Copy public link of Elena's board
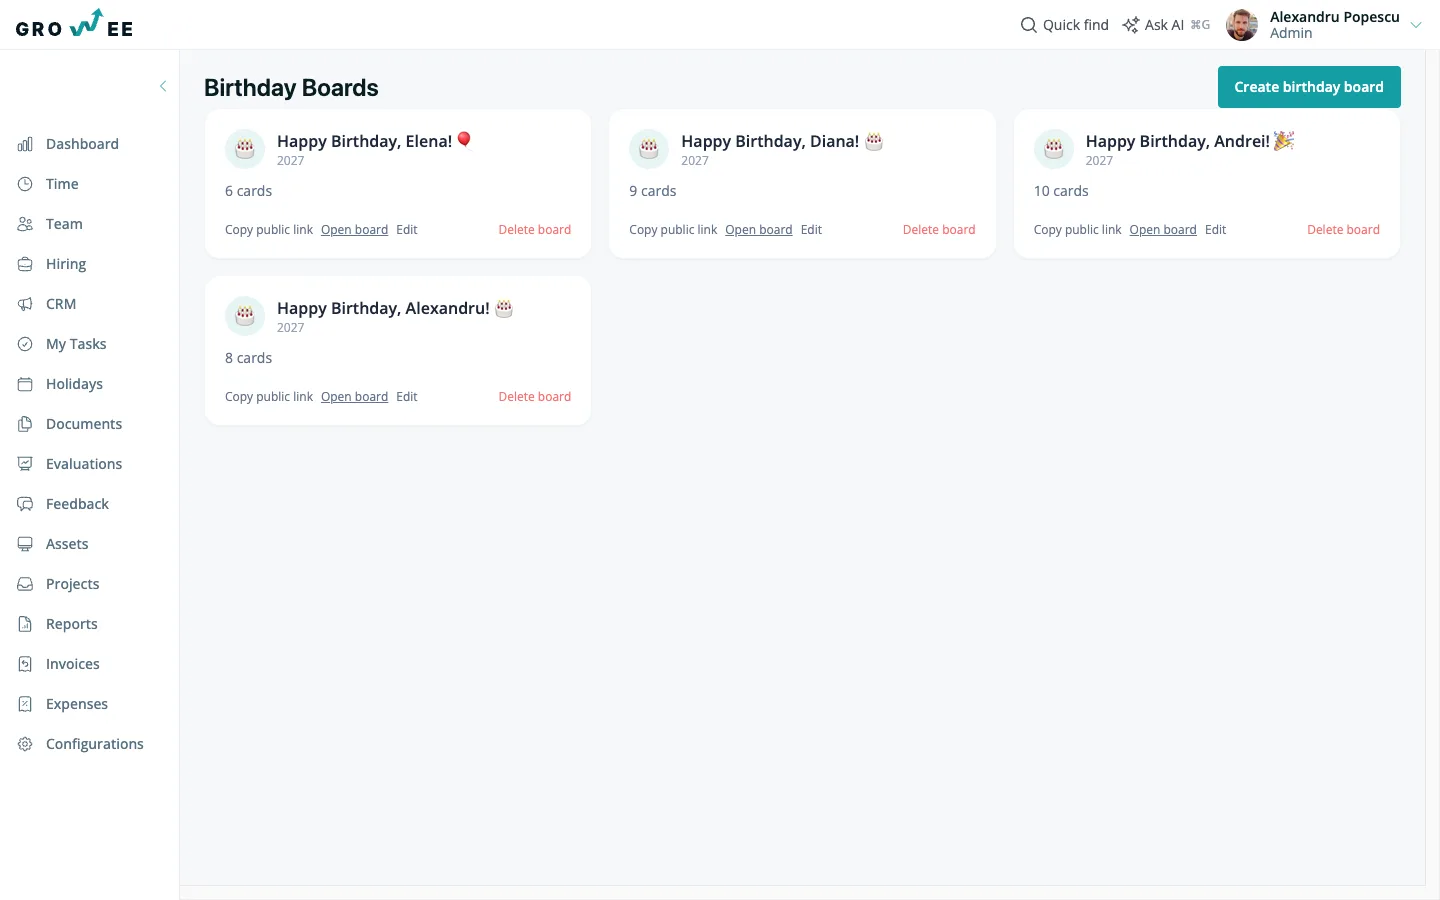The height and width of the screenshot is (900, 1440). coord(269,230)
